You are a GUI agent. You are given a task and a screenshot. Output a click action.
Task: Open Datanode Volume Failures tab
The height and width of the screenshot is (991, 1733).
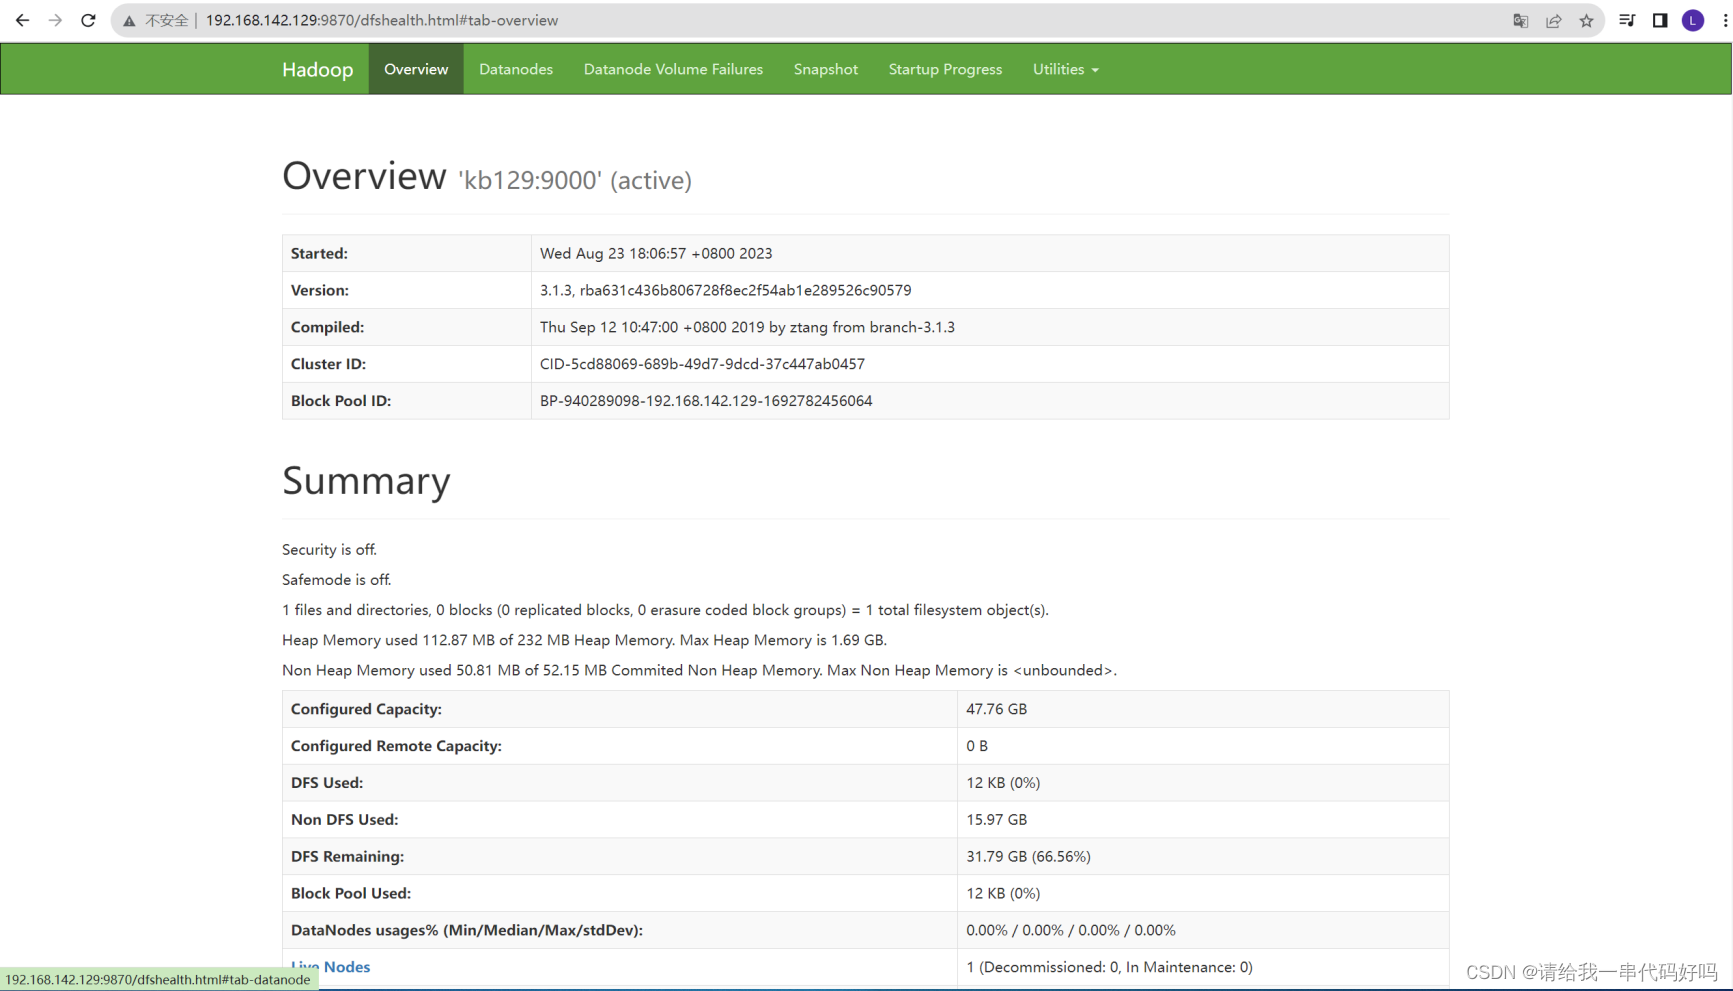coord(673,69)
